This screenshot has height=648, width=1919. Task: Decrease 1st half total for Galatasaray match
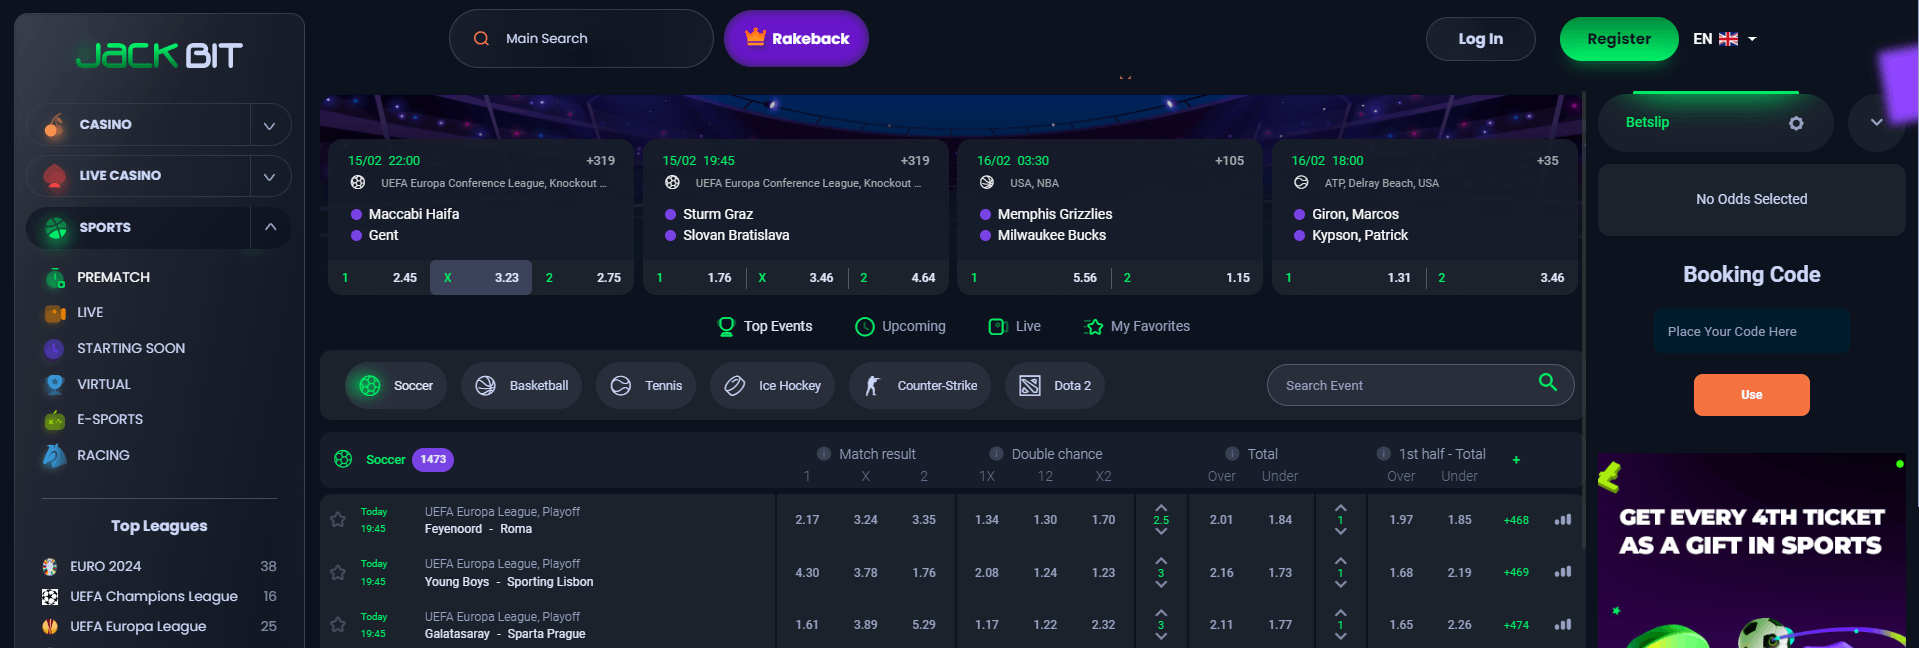(1341, 637)
